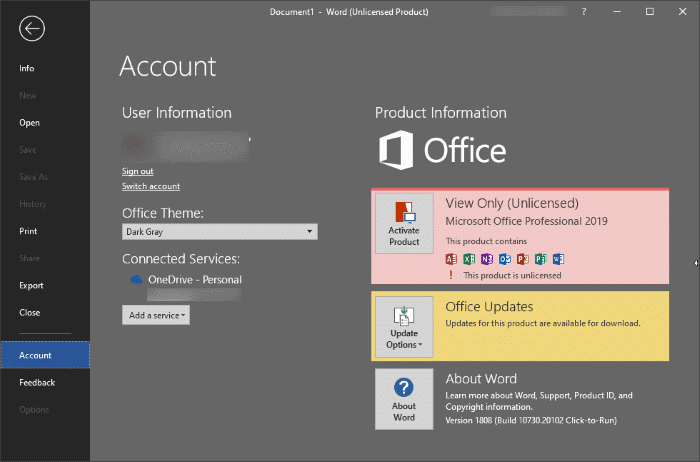Click the OneNote app icon
Viewport: 700px width, 462px height.
[487, 259]
